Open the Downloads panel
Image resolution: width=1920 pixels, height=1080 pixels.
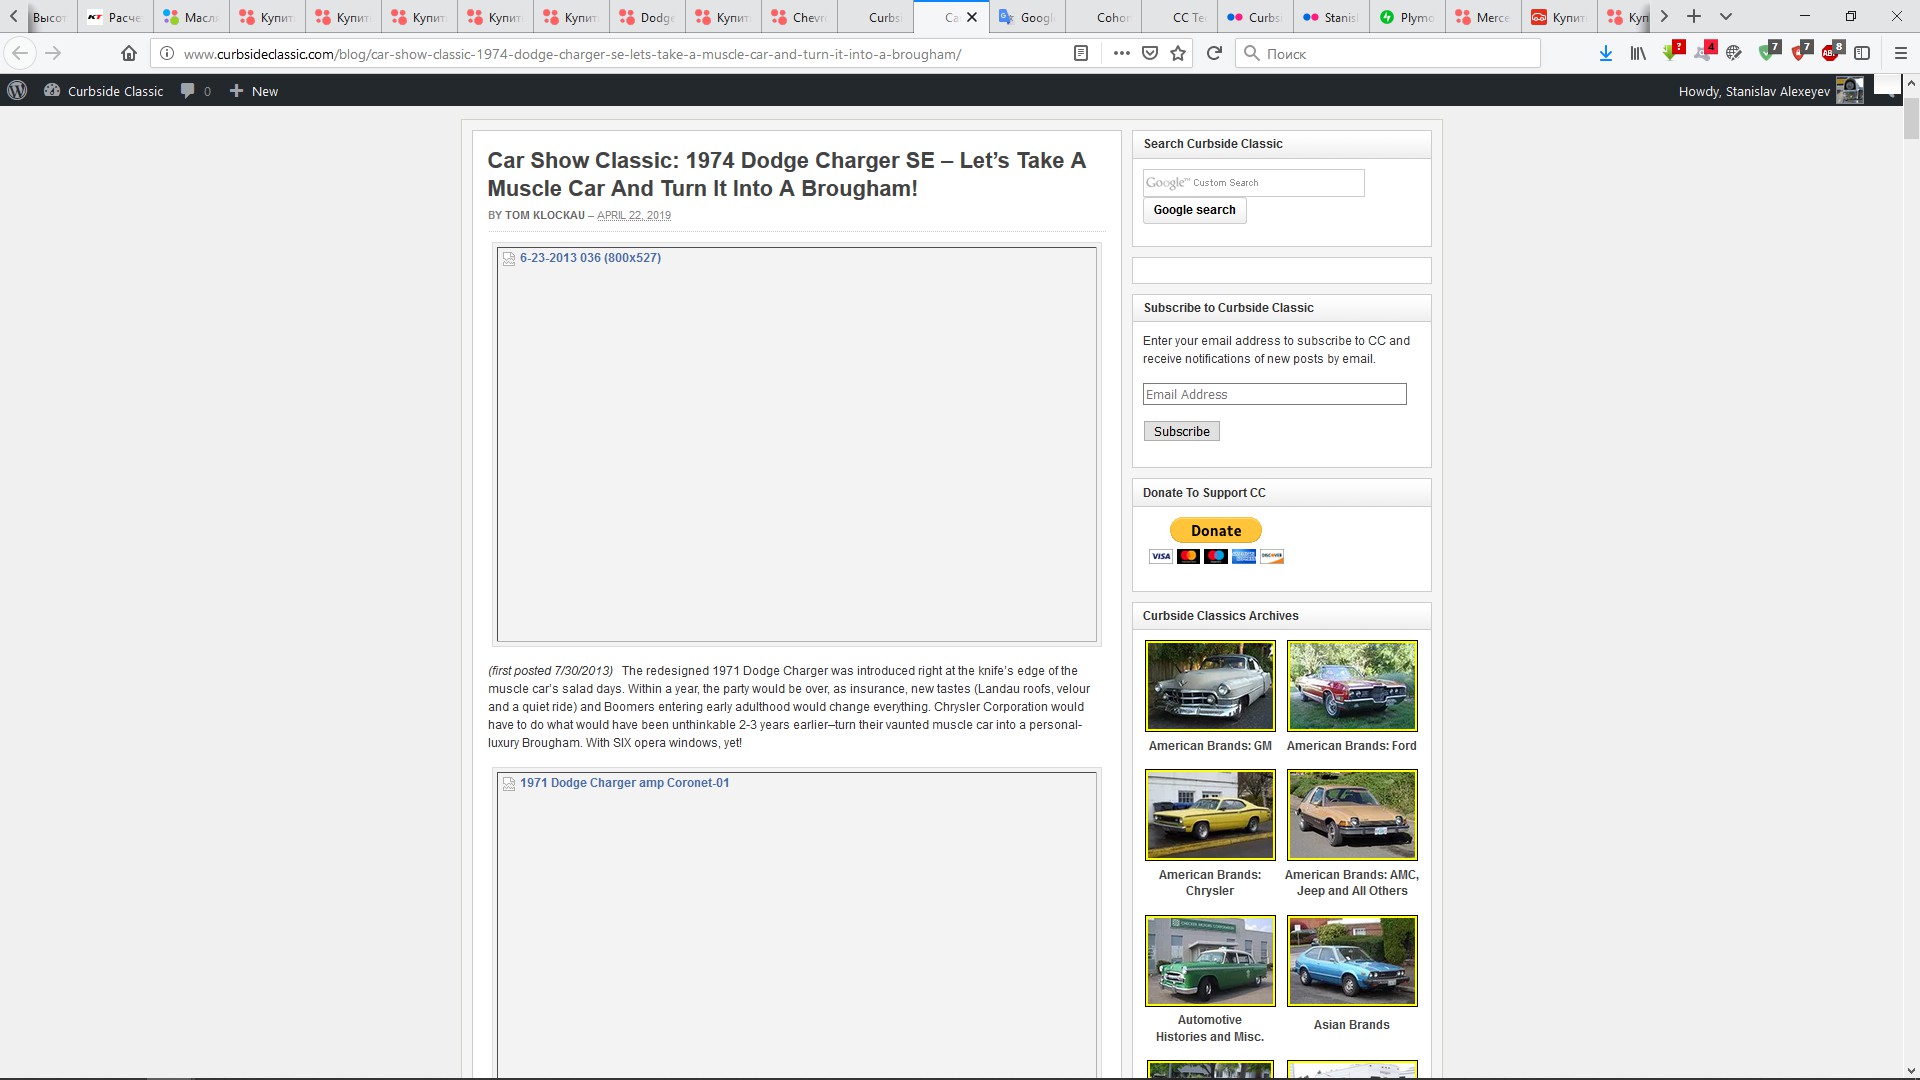click(x=1606, y=54)
